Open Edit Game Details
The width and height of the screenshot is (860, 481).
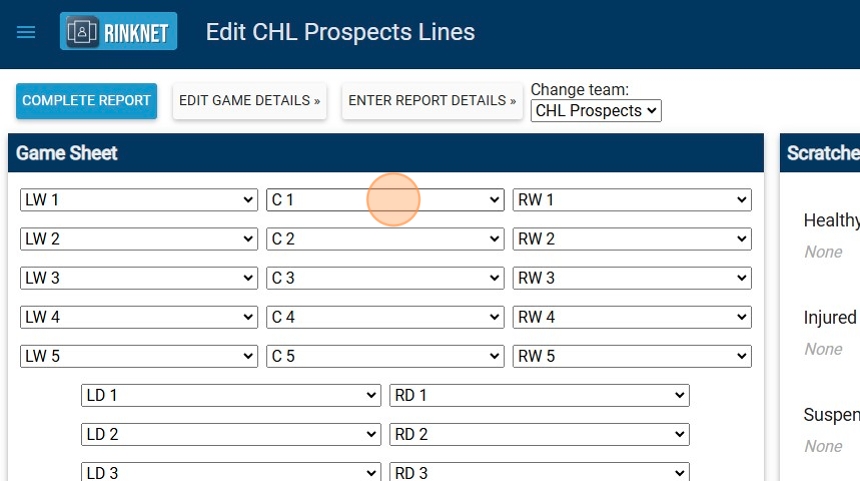tap(249, 101)
